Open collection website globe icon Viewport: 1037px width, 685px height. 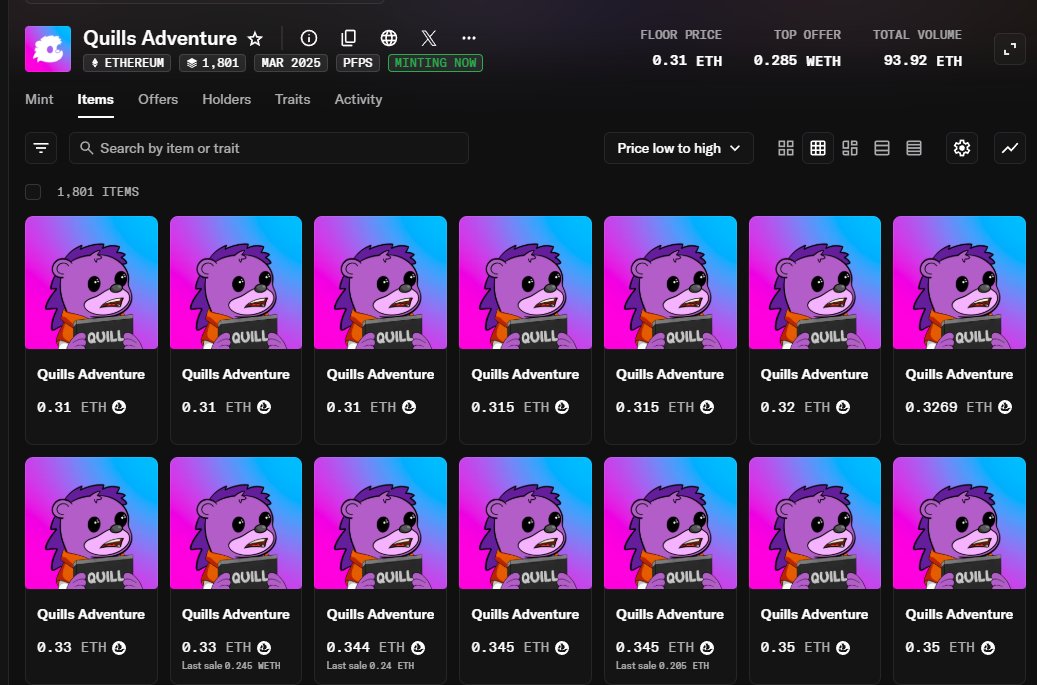[x=389, y=38]
